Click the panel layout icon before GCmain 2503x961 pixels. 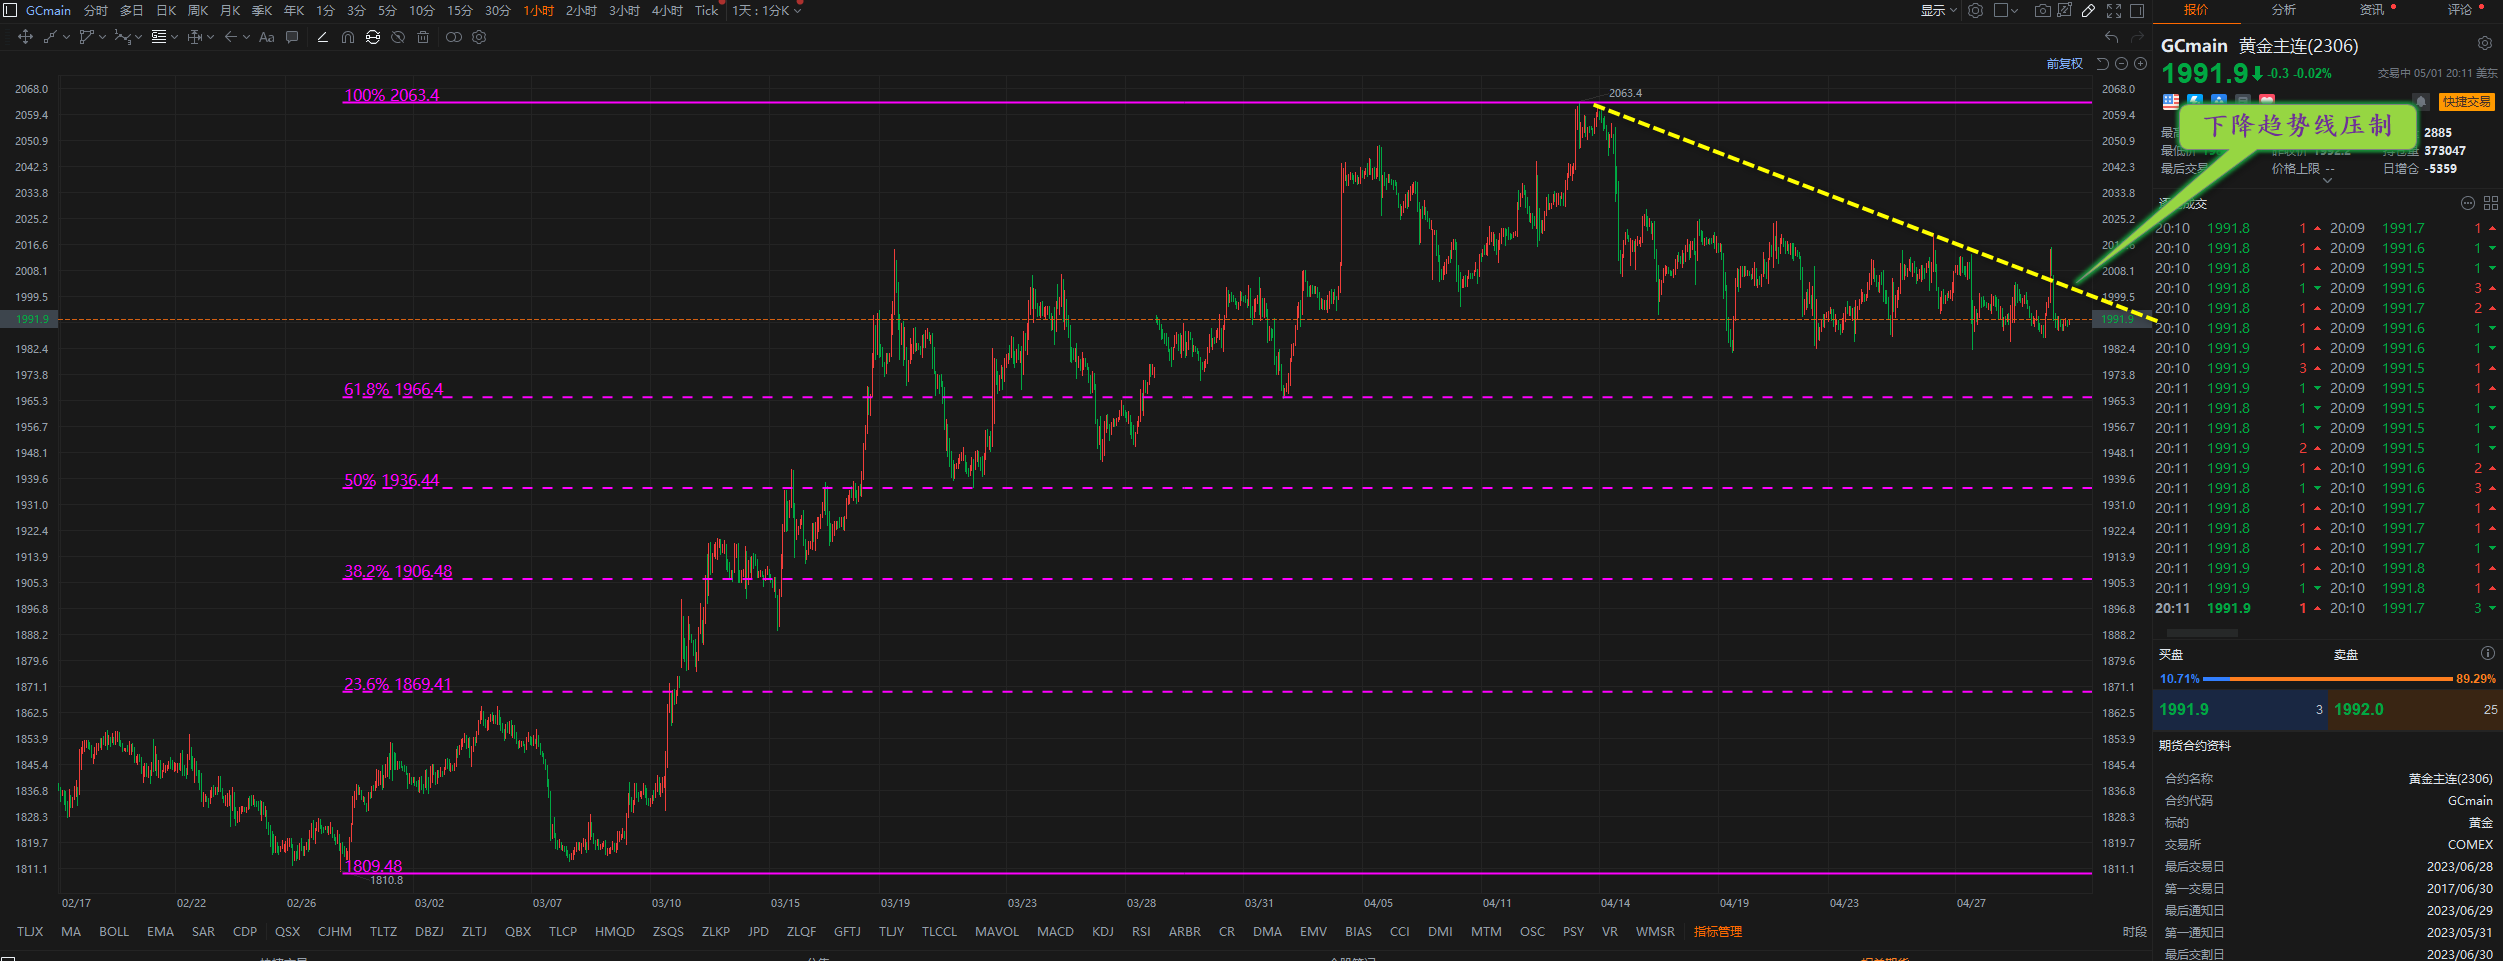11,10
